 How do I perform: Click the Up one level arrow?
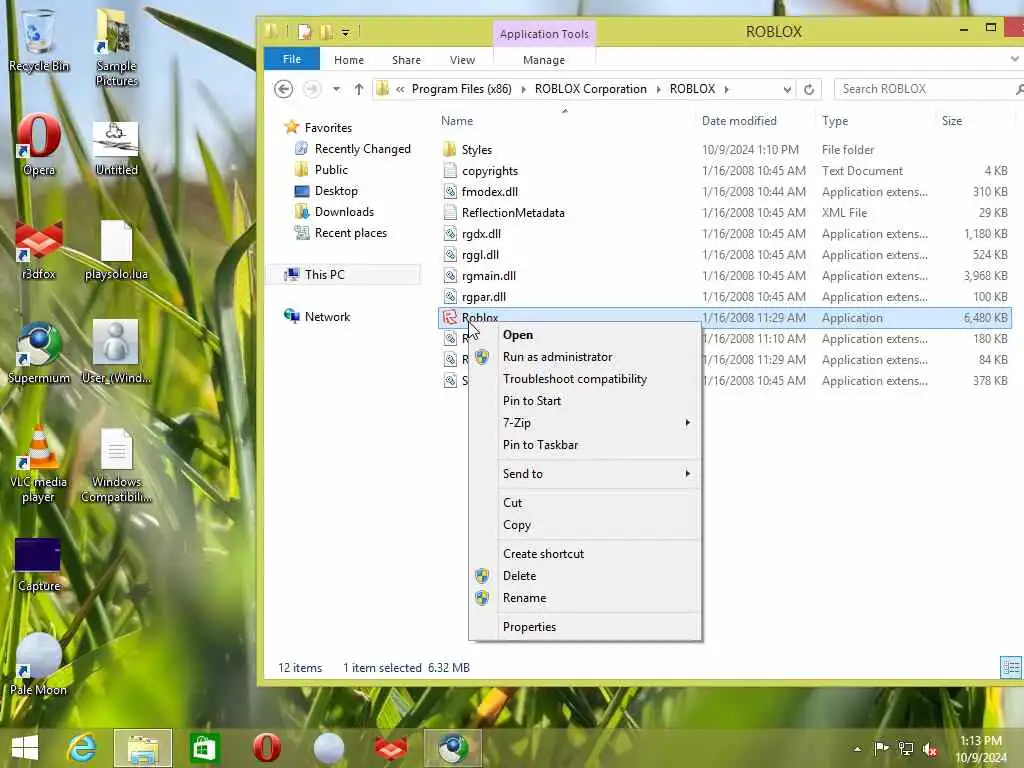pos(359,89)
